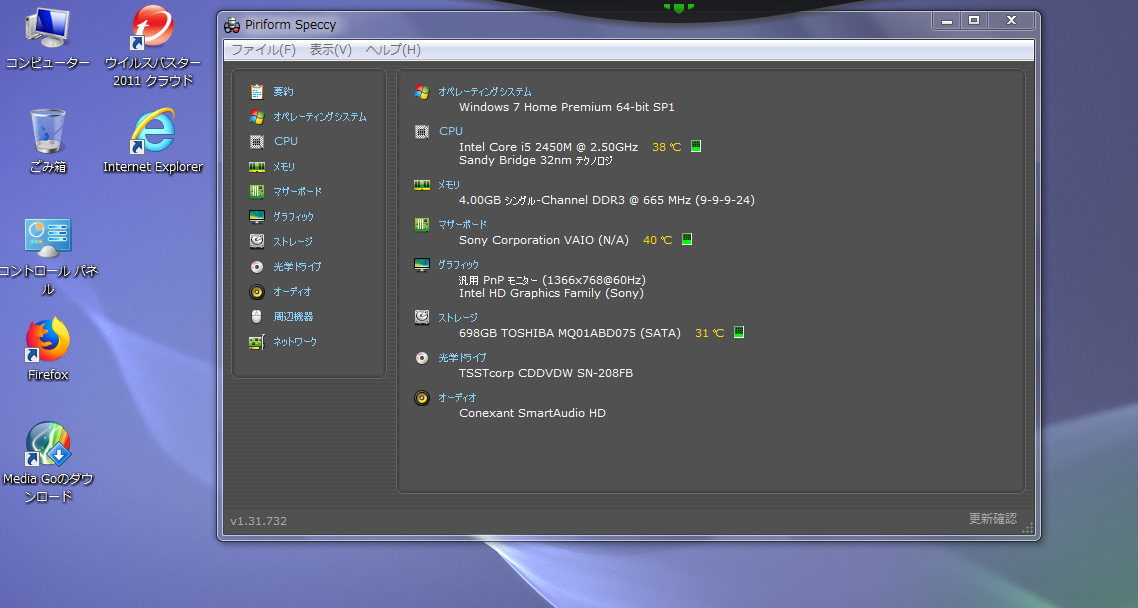Click the マザーボード icon in sidebar
Screen dimensions: 1138x608
tap(256, 192)
